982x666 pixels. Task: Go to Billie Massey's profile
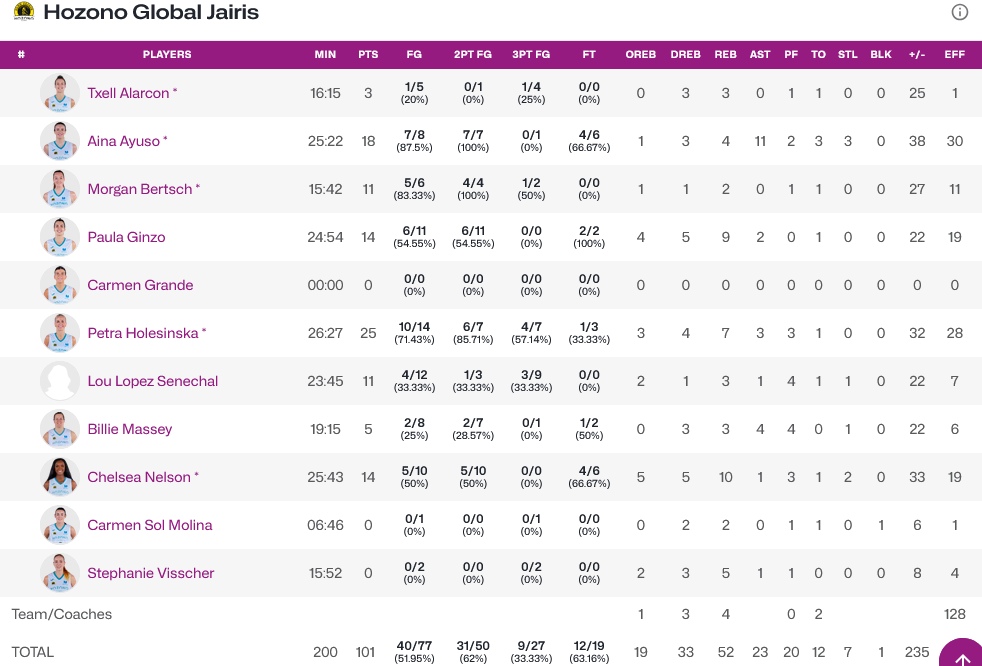[x=130, y=429]
